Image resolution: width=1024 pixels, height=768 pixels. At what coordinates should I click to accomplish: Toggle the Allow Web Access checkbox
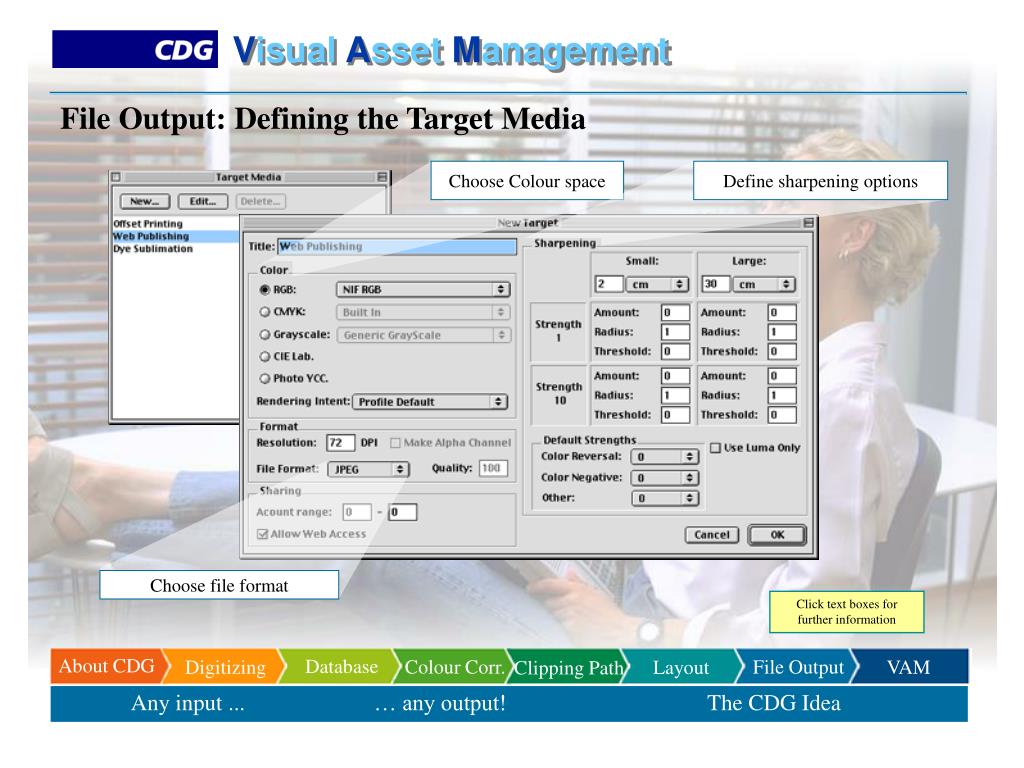[263, 534]
